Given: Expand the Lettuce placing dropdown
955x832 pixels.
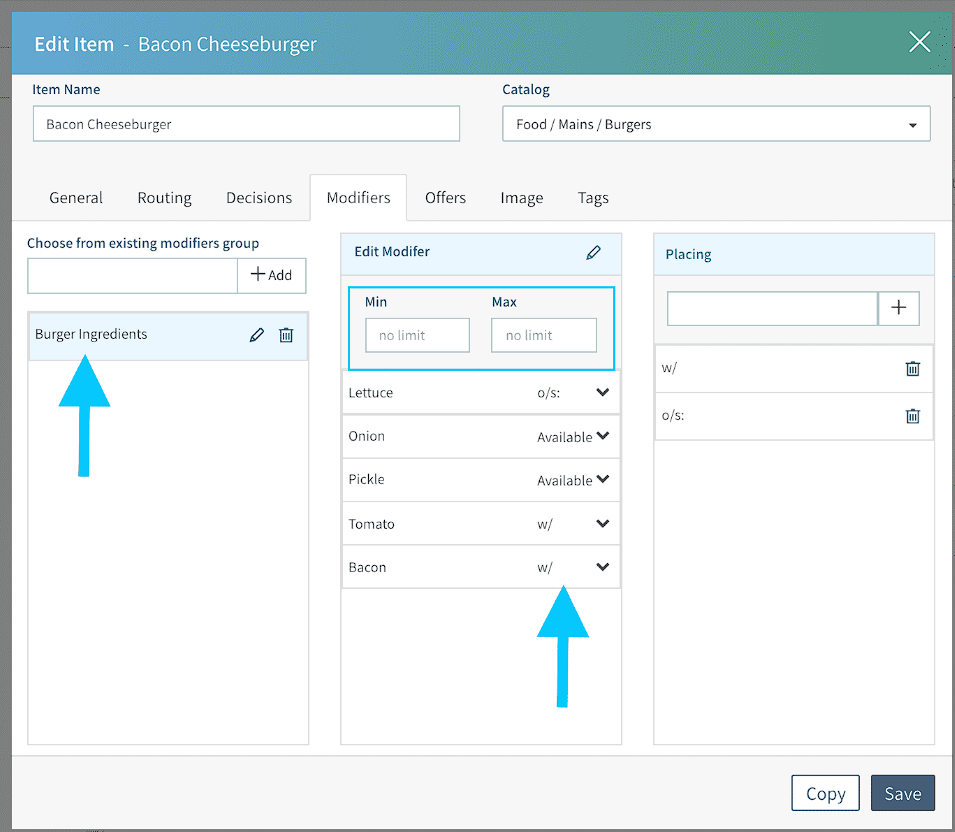Looking at the screenshot, I should pyautogui.click(x=602, y=393).
